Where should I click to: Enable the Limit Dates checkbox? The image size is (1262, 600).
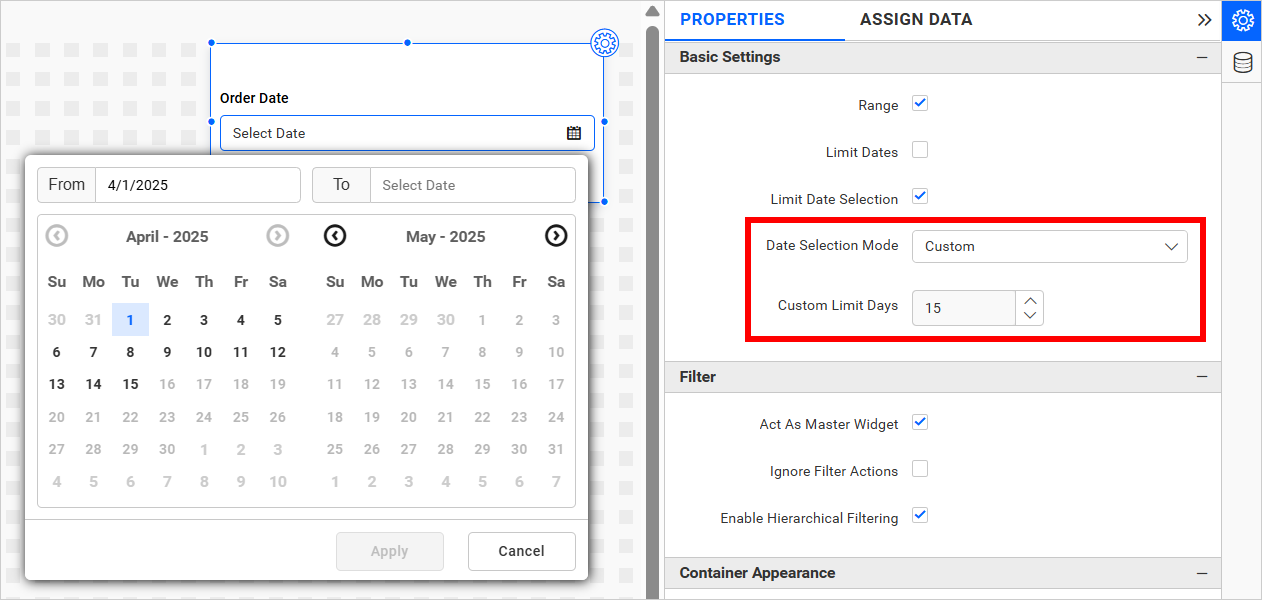coord(920,150)
